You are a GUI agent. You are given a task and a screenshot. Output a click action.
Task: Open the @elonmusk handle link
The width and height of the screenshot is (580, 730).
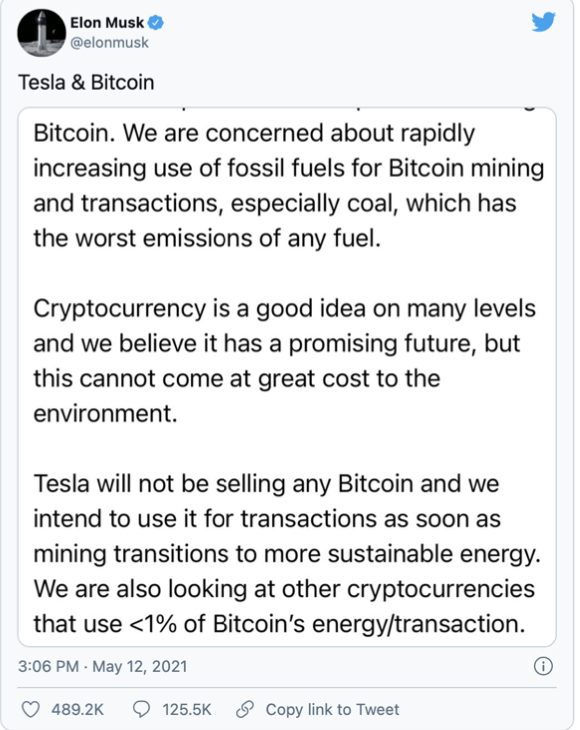(x=109, y=42)
